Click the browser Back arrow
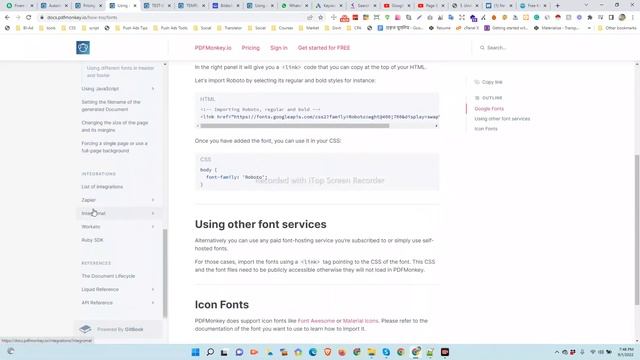 (7, 18)
